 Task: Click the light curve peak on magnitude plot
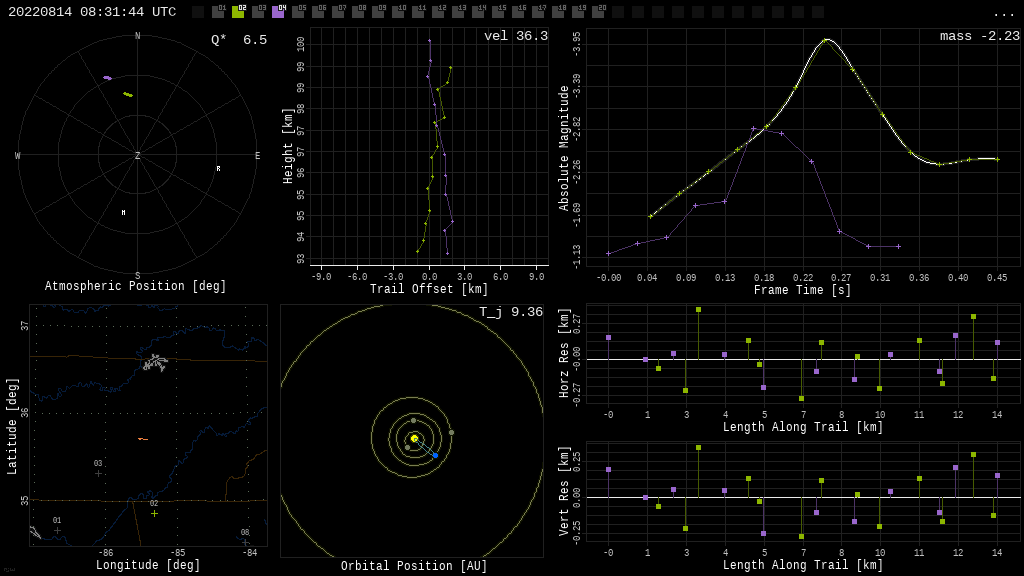click(x=825, y=39)
